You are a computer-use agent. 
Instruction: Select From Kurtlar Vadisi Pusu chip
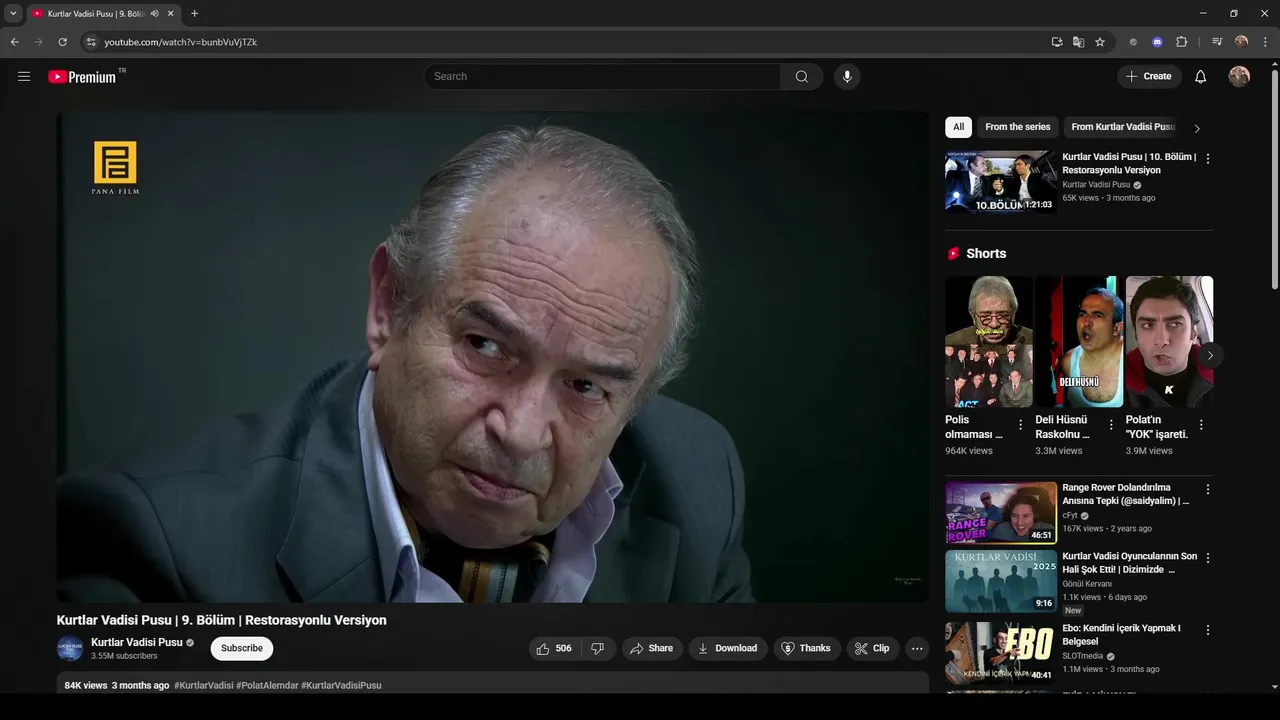tap(1123, 127)
